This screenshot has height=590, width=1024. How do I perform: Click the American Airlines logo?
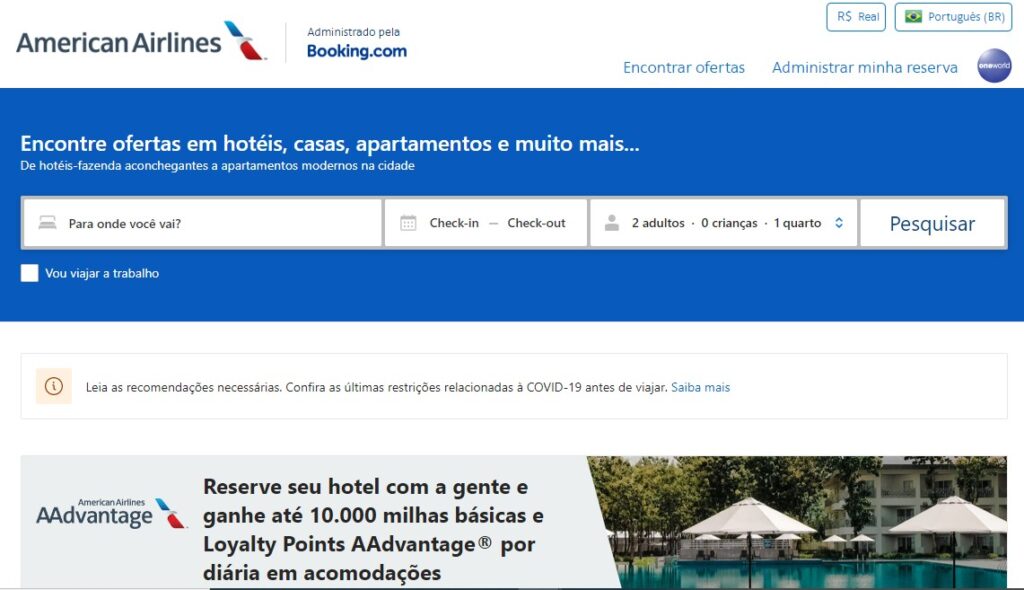(x=140, y=41)
